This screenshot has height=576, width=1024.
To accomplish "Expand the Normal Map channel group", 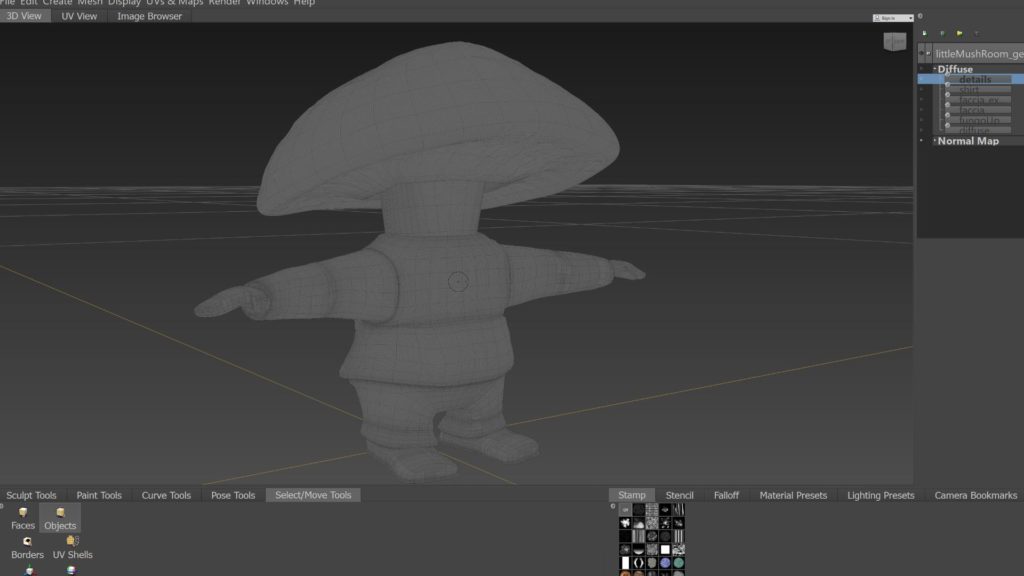I will click(935, 140).
